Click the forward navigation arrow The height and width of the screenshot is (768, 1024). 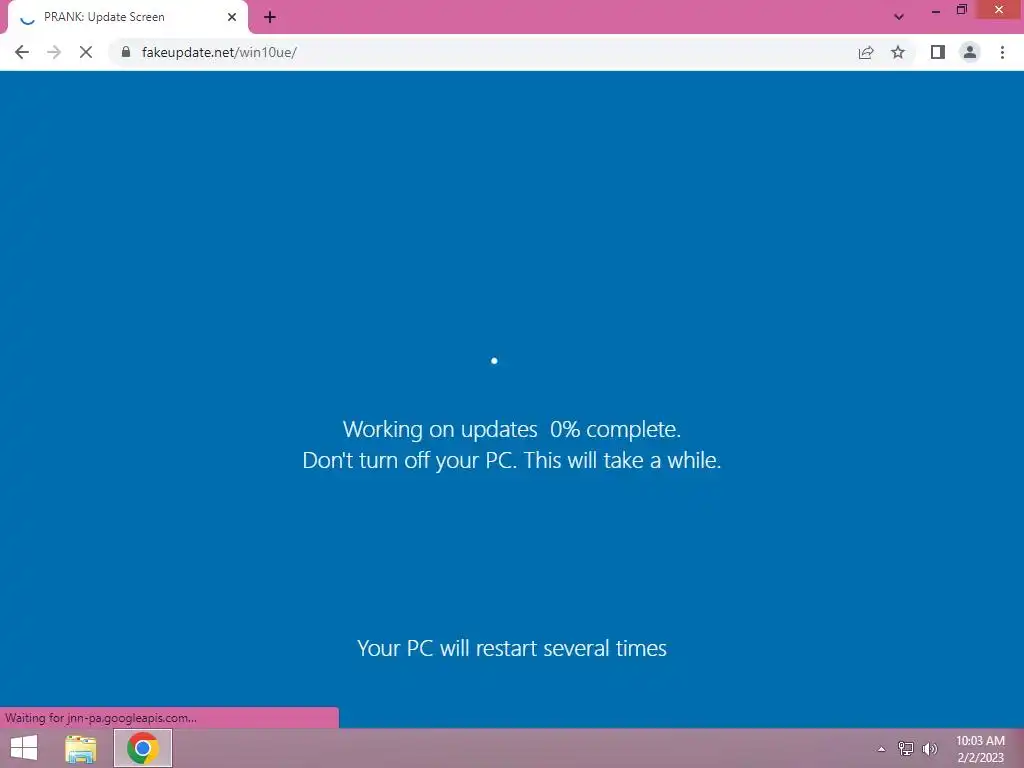[54, 52]
